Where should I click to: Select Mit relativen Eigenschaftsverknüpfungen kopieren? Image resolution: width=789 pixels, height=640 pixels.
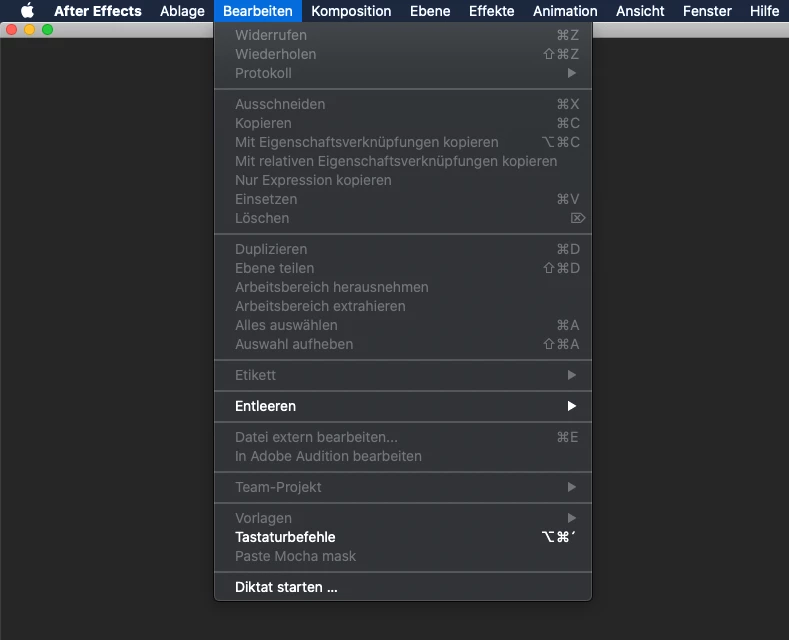403,162
